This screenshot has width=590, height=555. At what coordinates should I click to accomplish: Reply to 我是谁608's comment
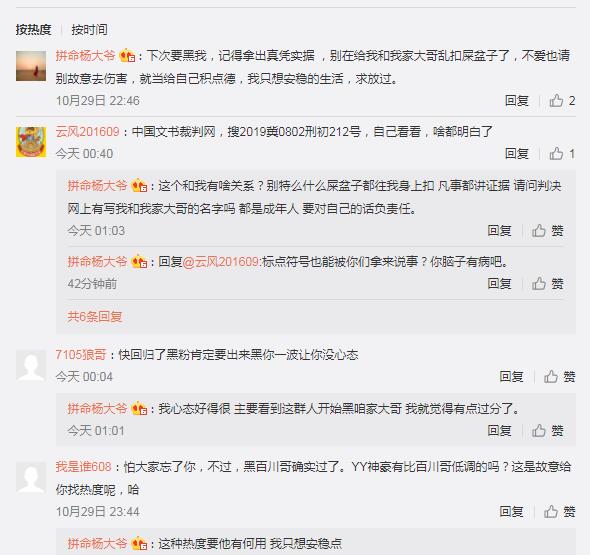tap(511, 512)
